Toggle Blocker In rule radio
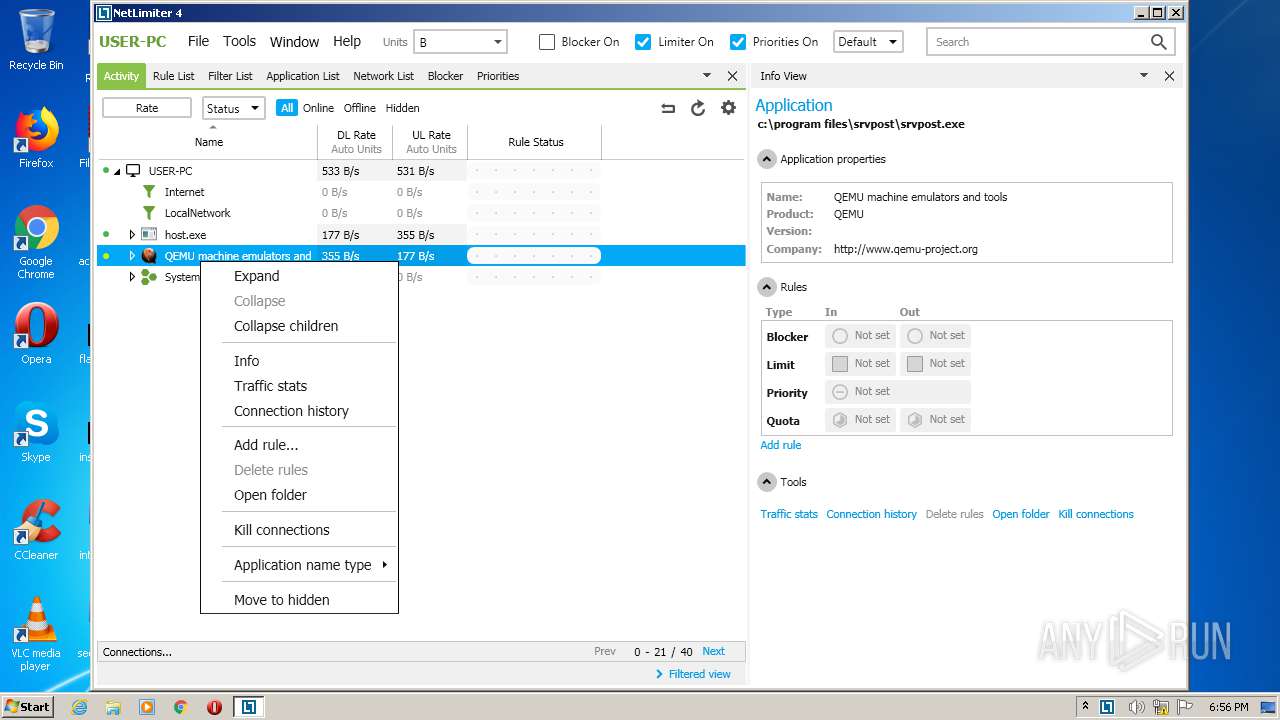 click(x=840, y=336)
